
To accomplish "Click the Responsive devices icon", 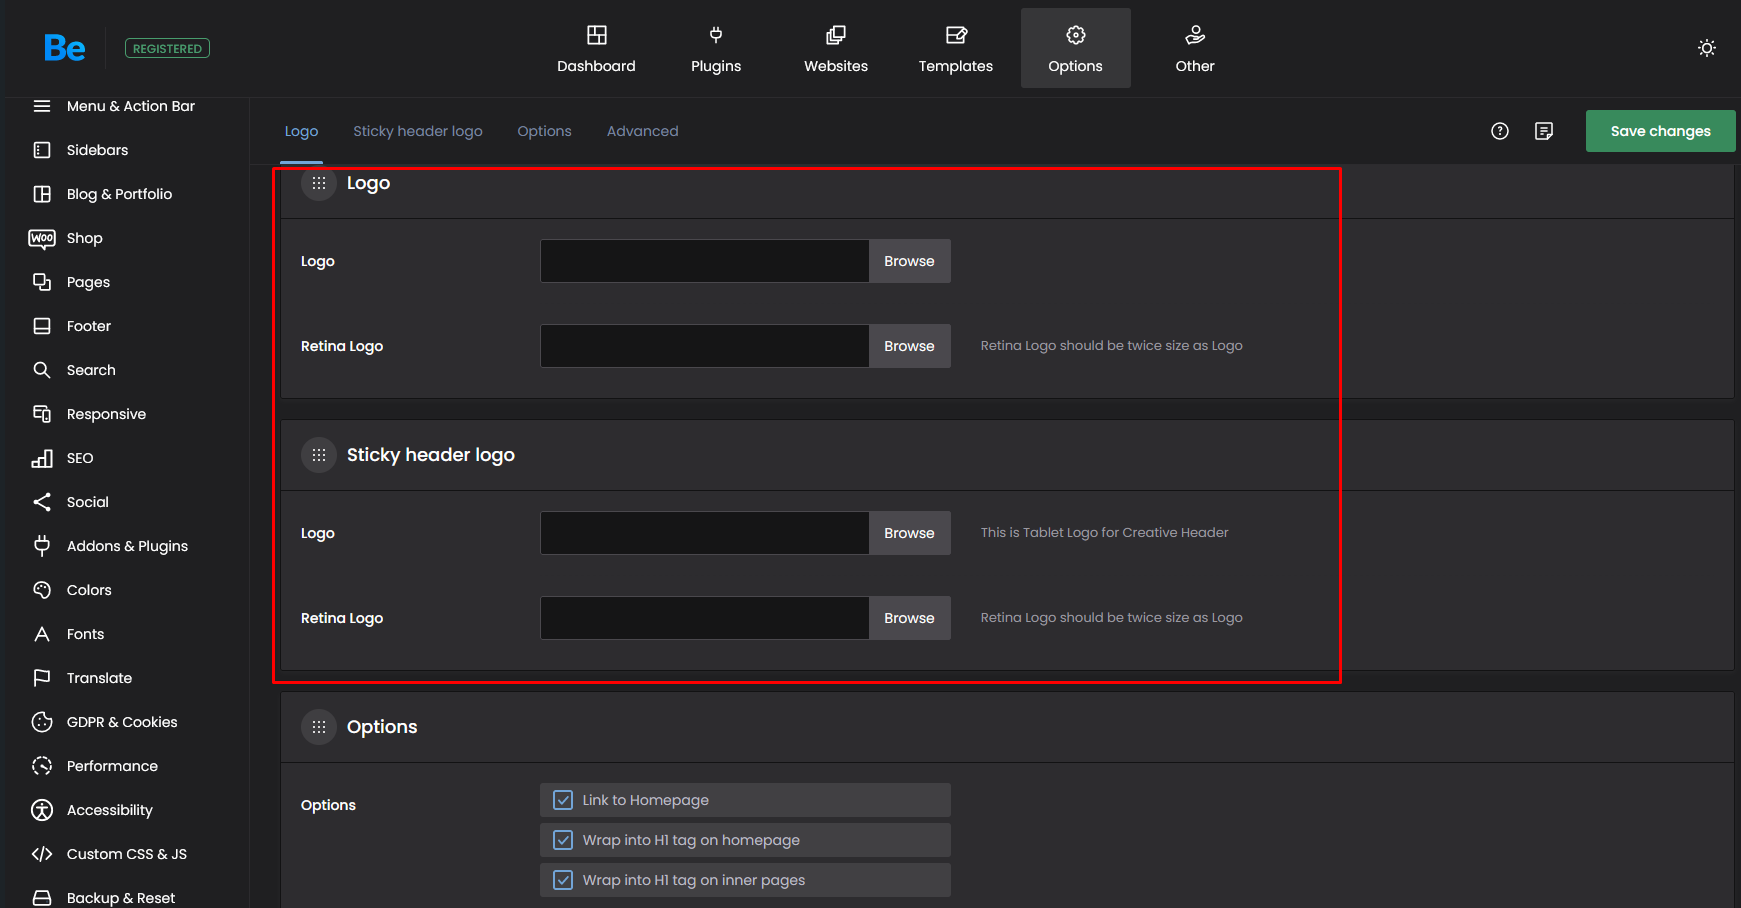I will pos(42,414).
